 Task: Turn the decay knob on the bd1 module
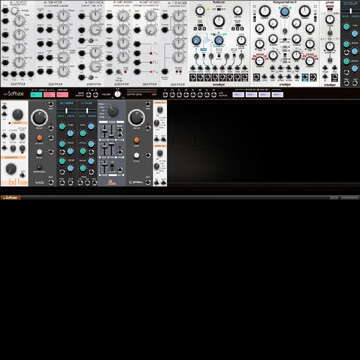pyautogui.click(x=18, y=115)
